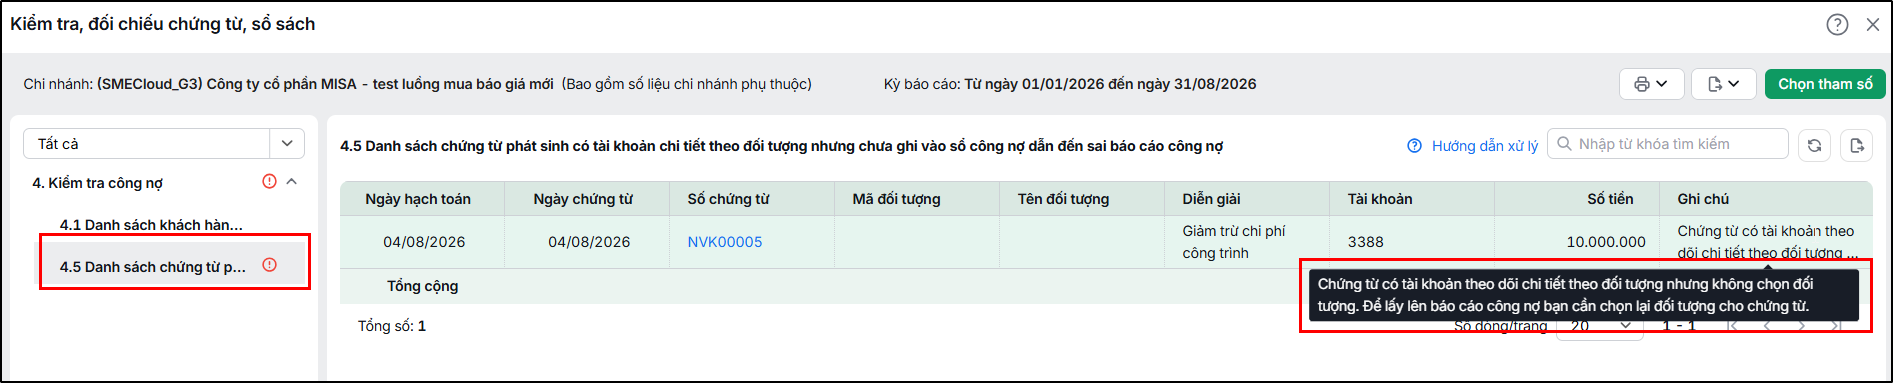Click the Diễn giải column header
The width and height of the screenshot is (1893, 383).
point(1247,199)
